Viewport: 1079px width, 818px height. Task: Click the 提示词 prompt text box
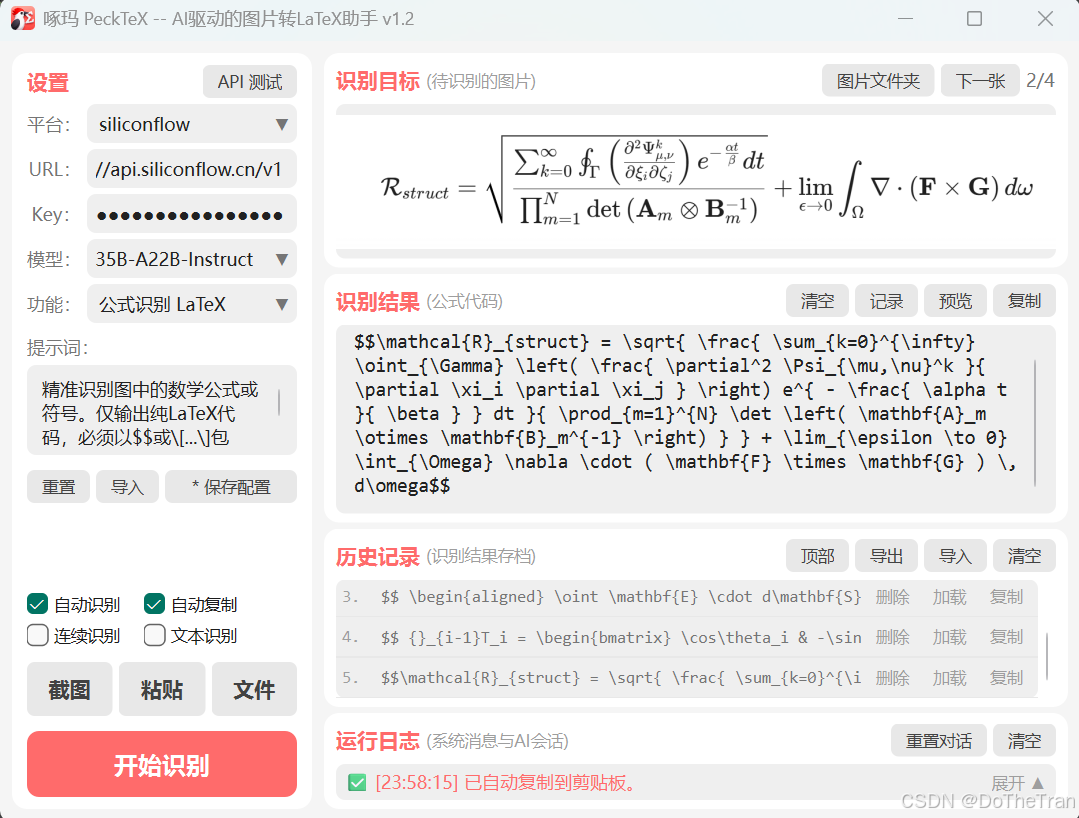click(x=162, y=410)
